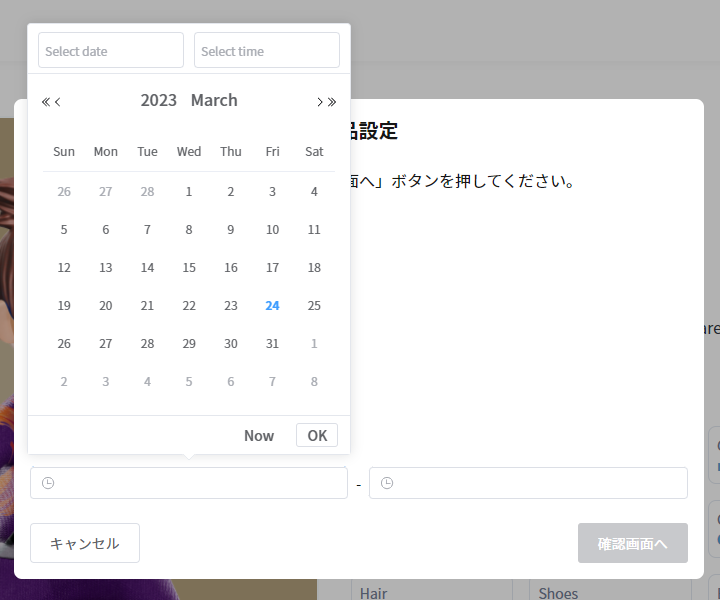The width and height of the screenshot is (720, 600).
Task: Click clock icon in start time field
Action: click(x=48, y=482)
